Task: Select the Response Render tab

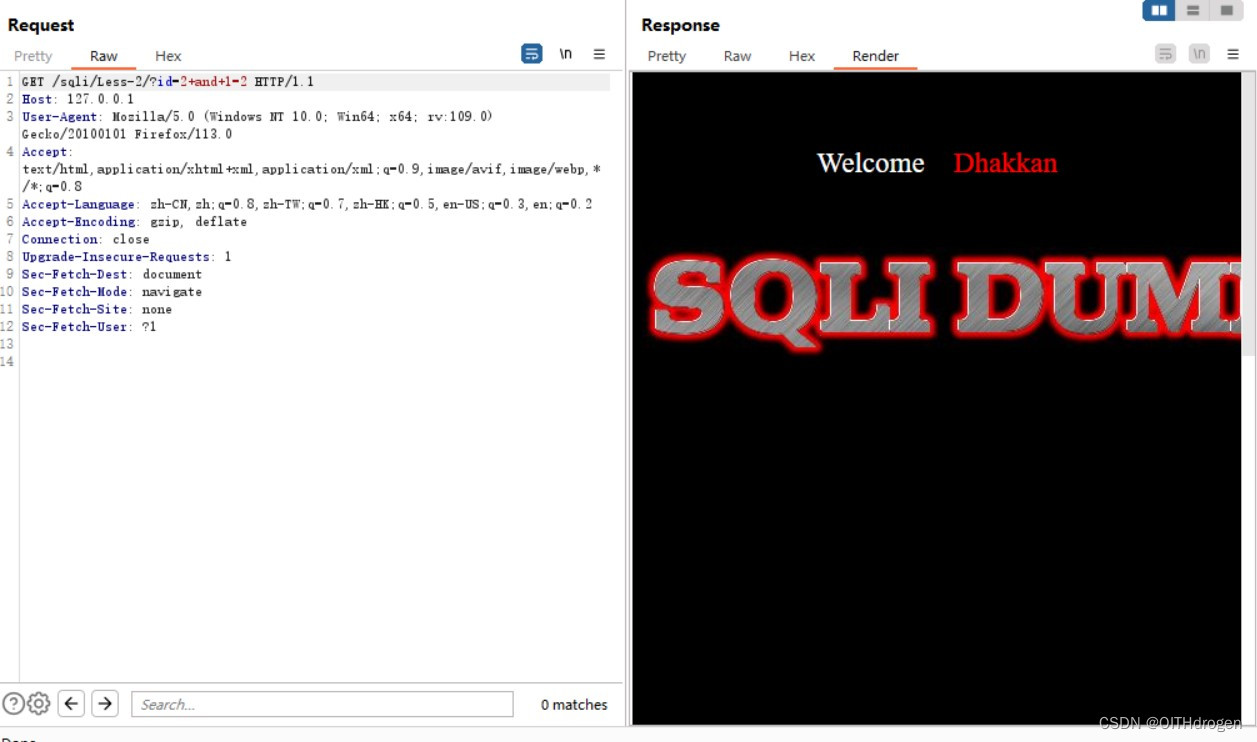Action: coord(876,56)
